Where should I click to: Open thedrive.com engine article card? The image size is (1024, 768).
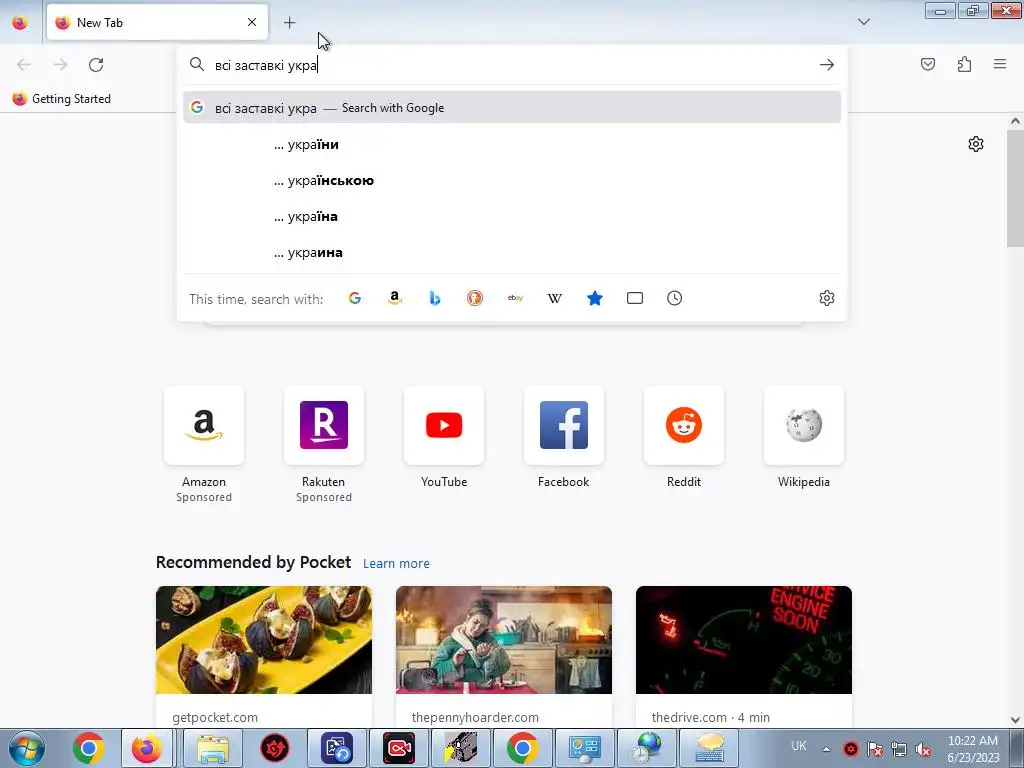pos(744,656)
